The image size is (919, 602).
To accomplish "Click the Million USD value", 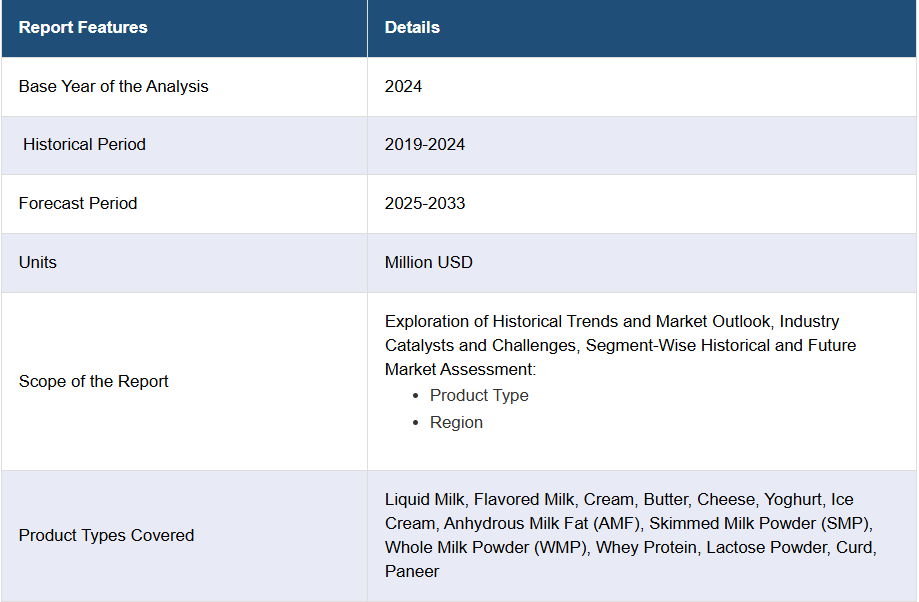I will 428,262.
